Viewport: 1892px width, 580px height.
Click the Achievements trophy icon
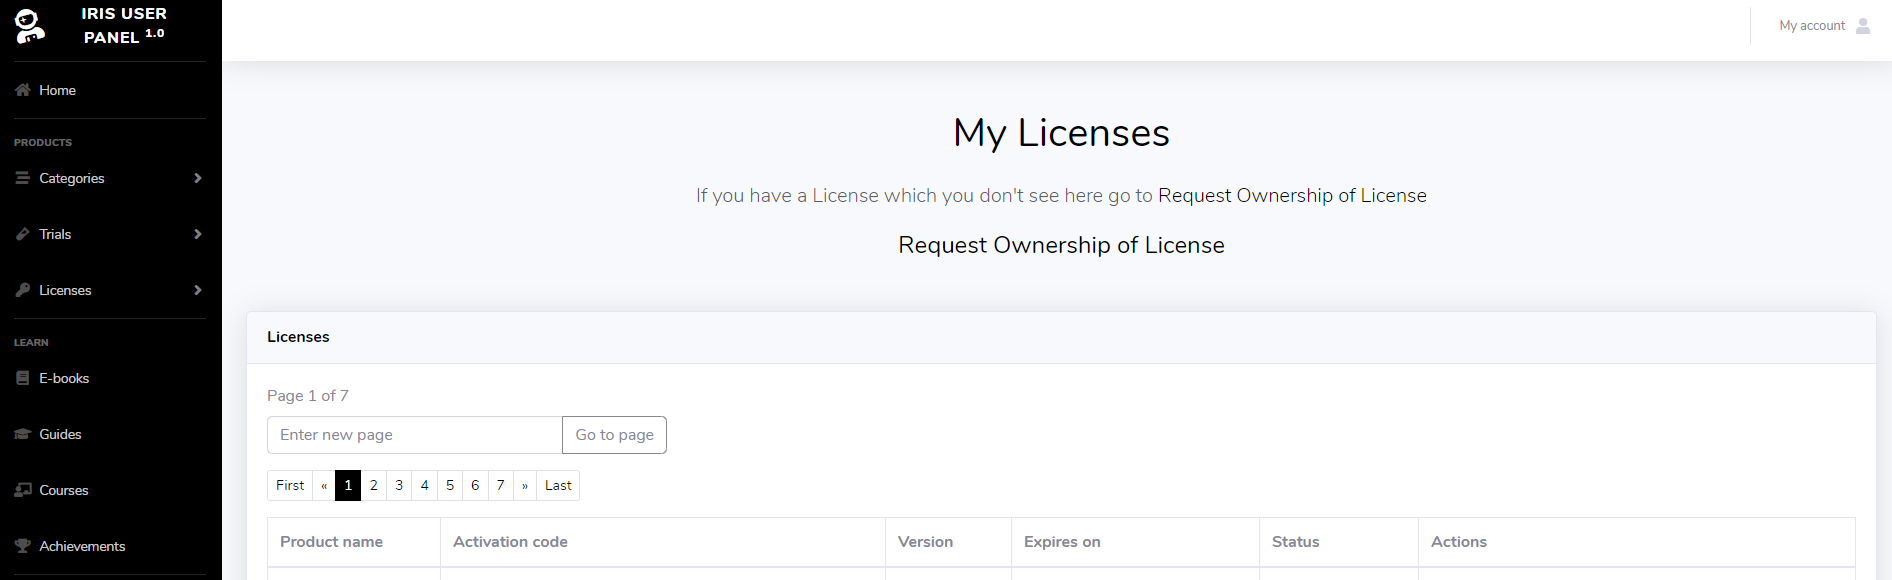pos(23,546)
